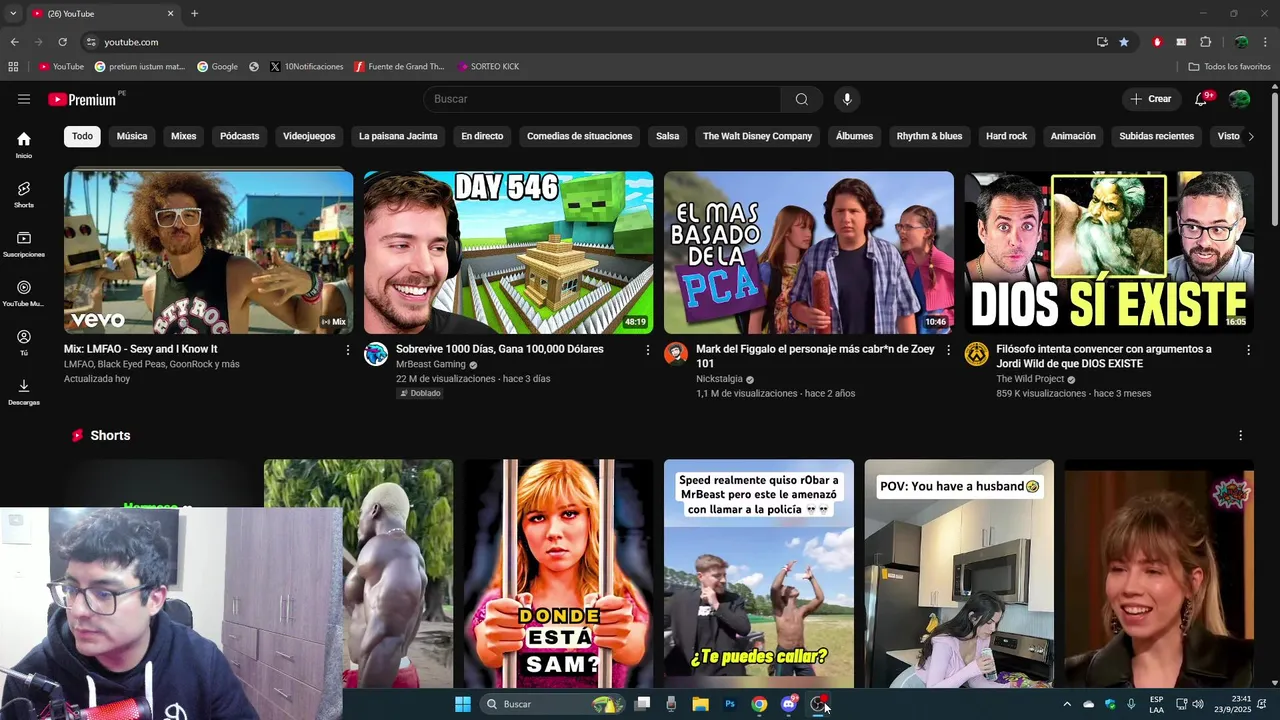The width and height of the screenshot is (1280, 720).
Task: Open Speed quiso robar a MrBeast short
Action: pos(759,574)
